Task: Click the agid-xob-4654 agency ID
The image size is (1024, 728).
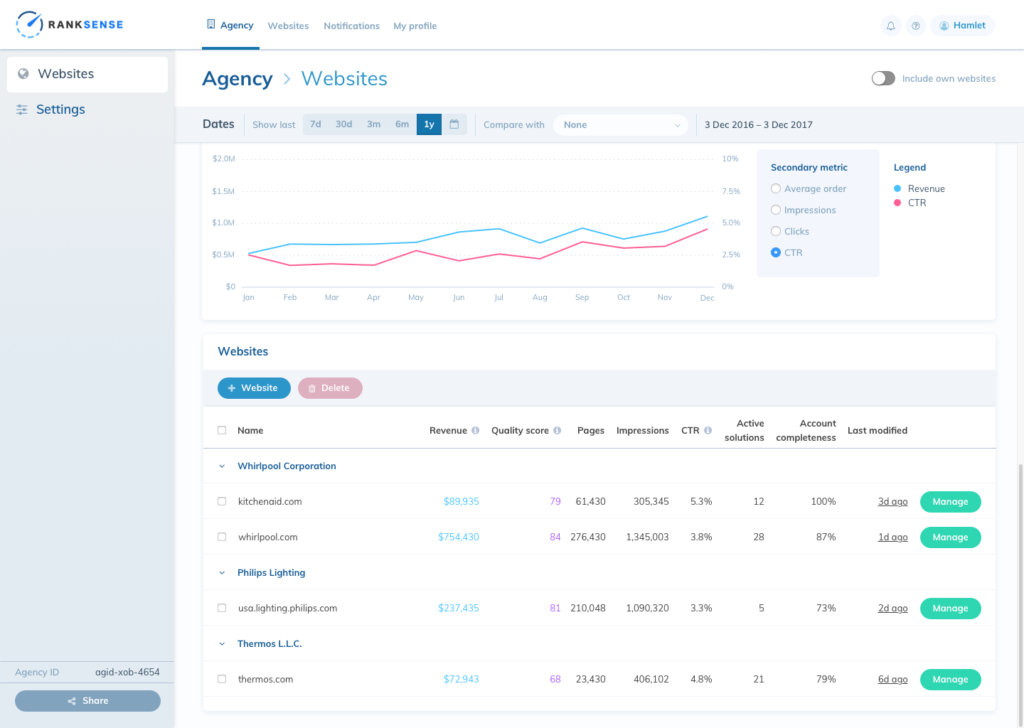Action: 127,672
